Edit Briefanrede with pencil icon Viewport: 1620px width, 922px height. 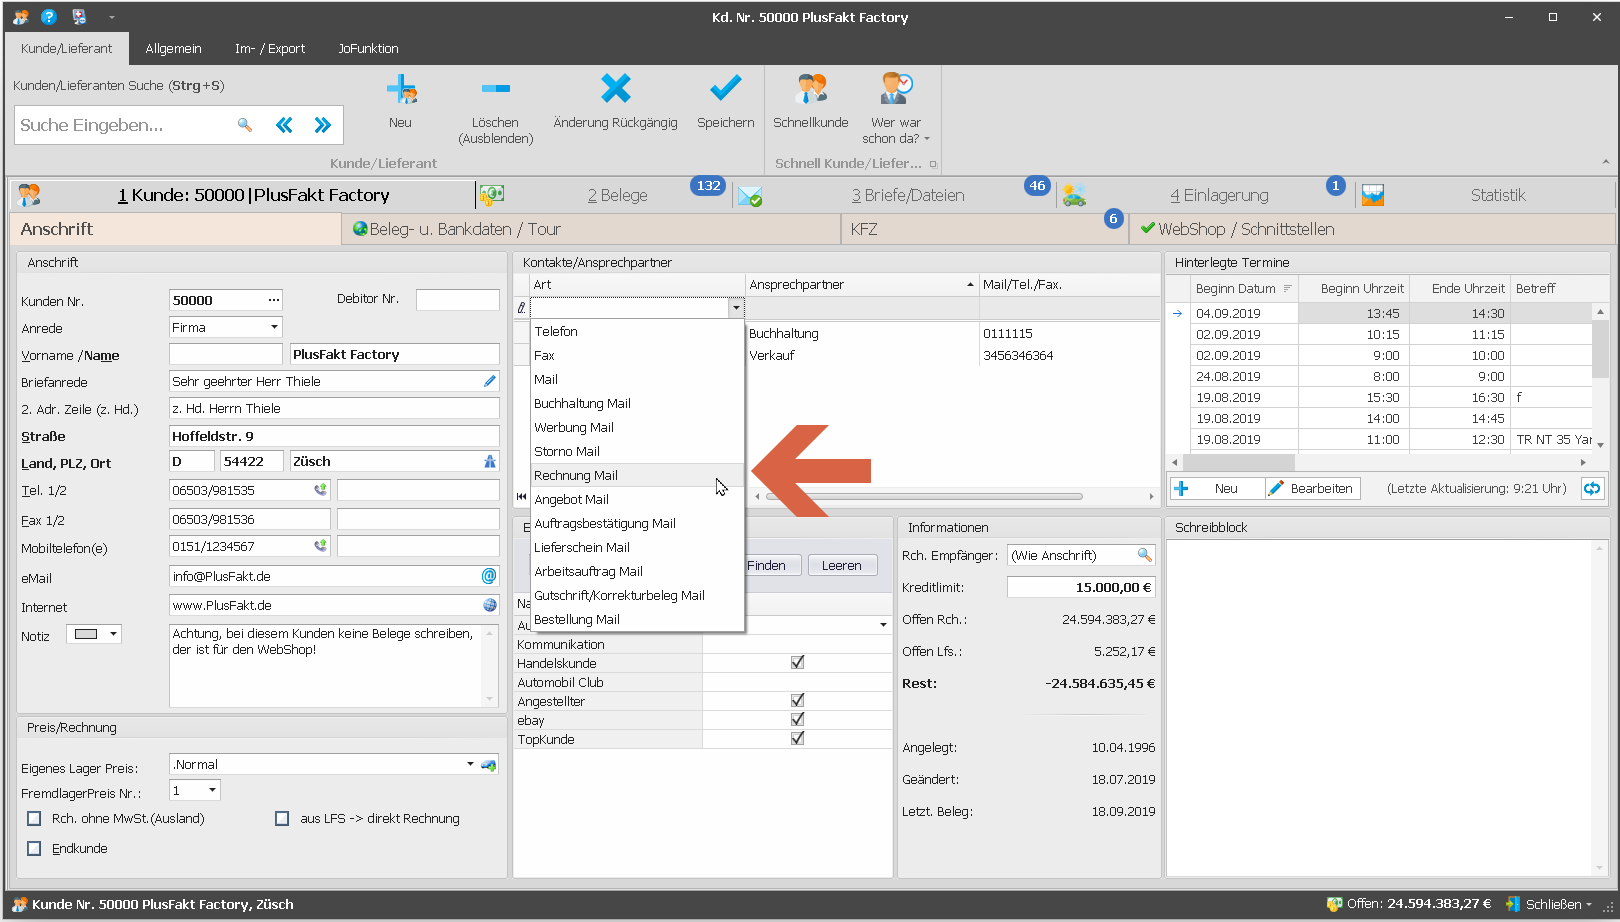(489, 381)
